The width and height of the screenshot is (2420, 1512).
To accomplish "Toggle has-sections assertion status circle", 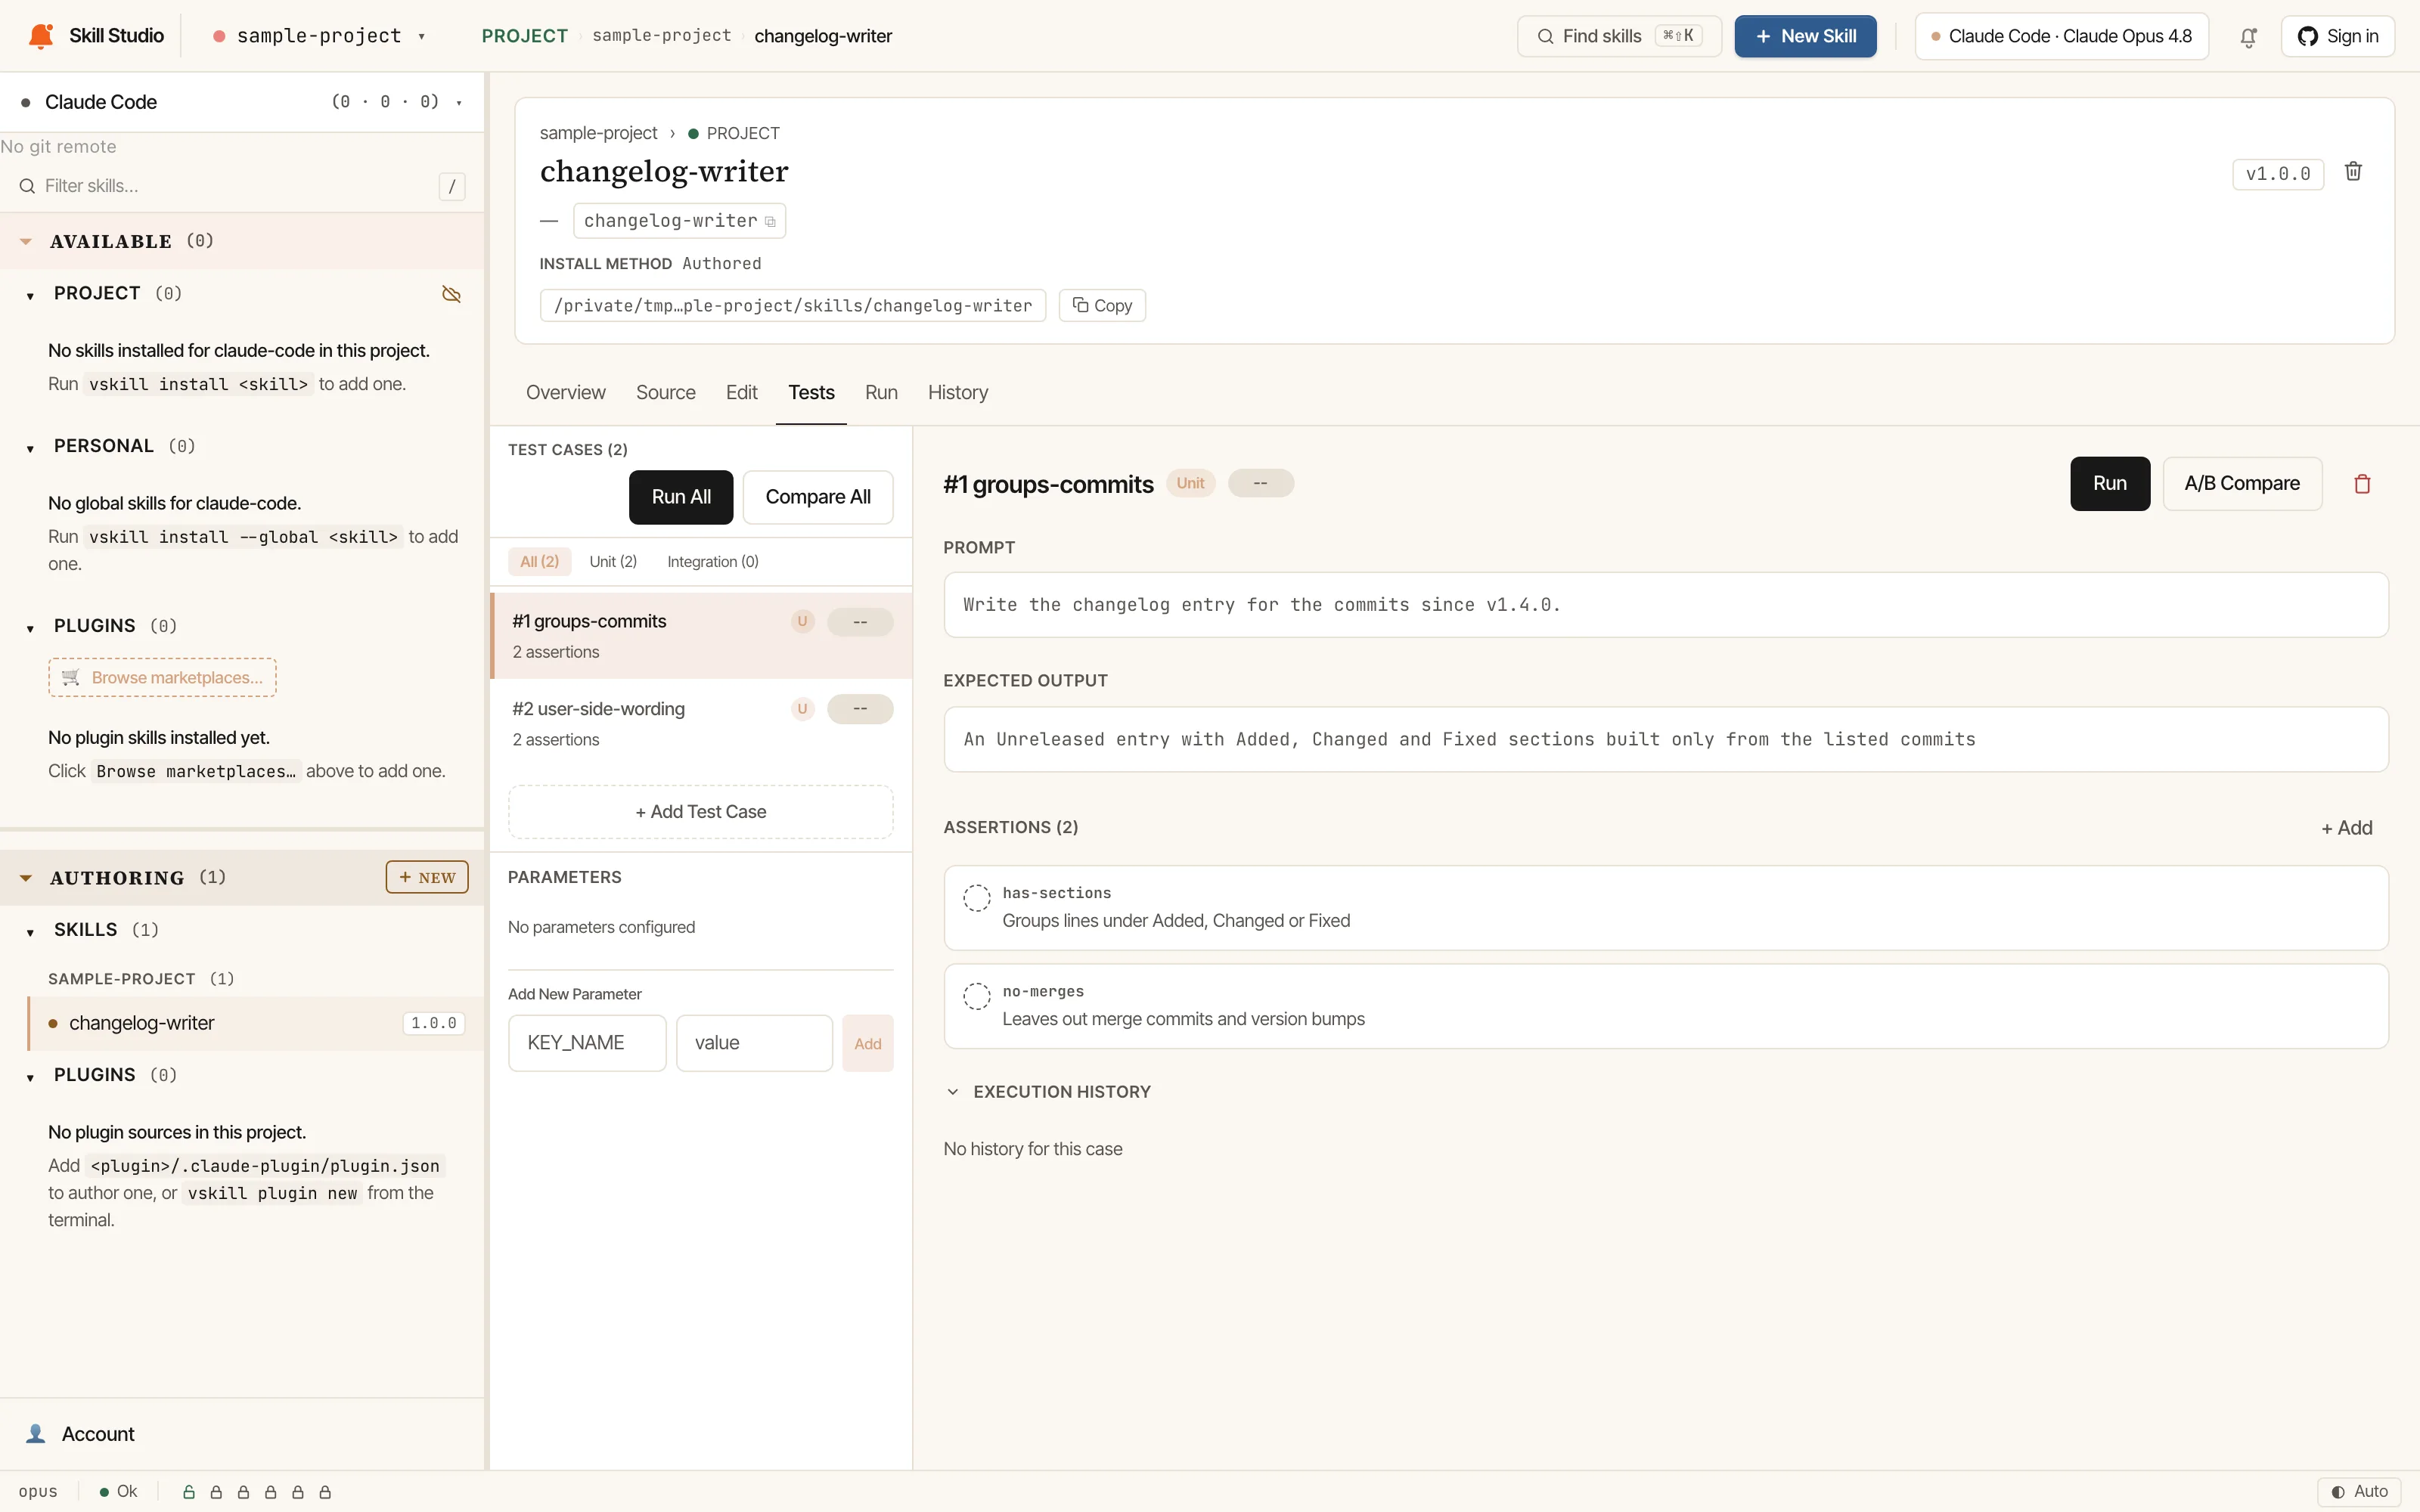I will click(976, 897).
